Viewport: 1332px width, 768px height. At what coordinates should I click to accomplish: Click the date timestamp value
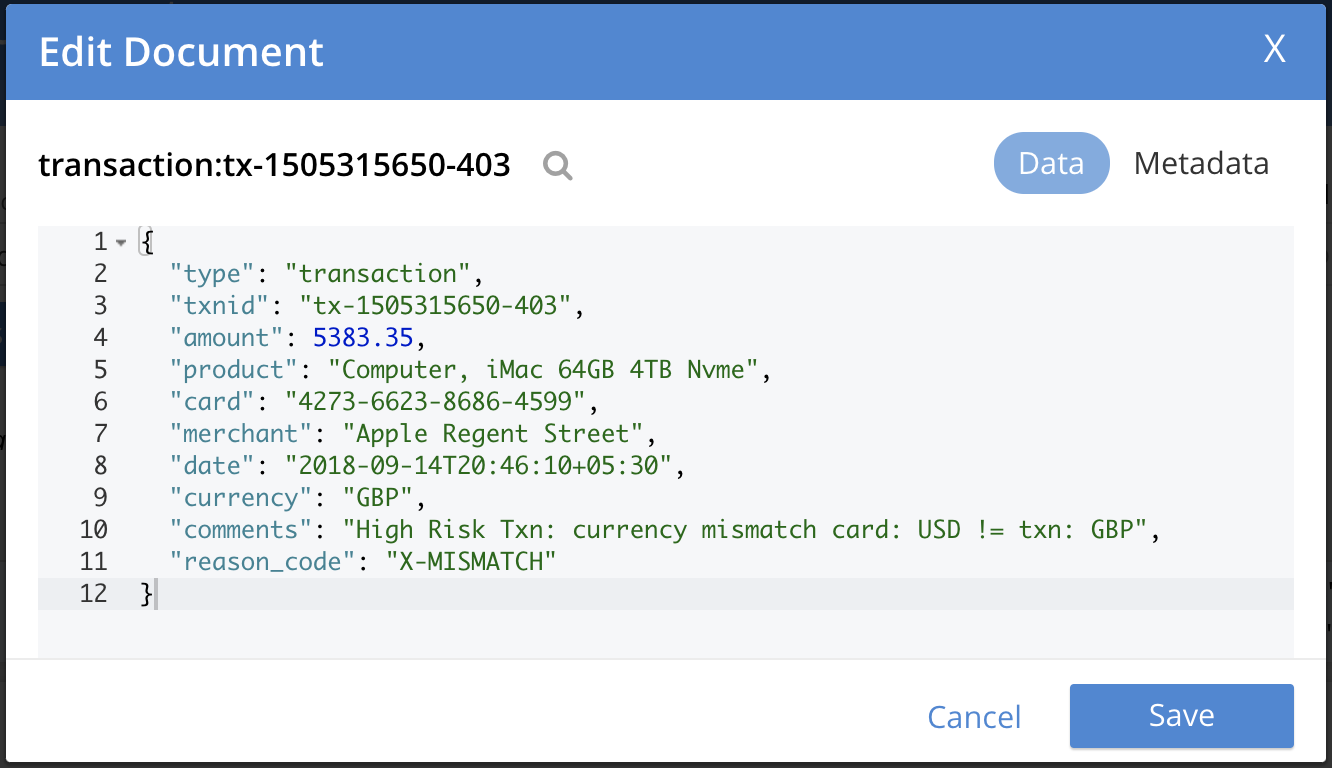tap(480, 465)
